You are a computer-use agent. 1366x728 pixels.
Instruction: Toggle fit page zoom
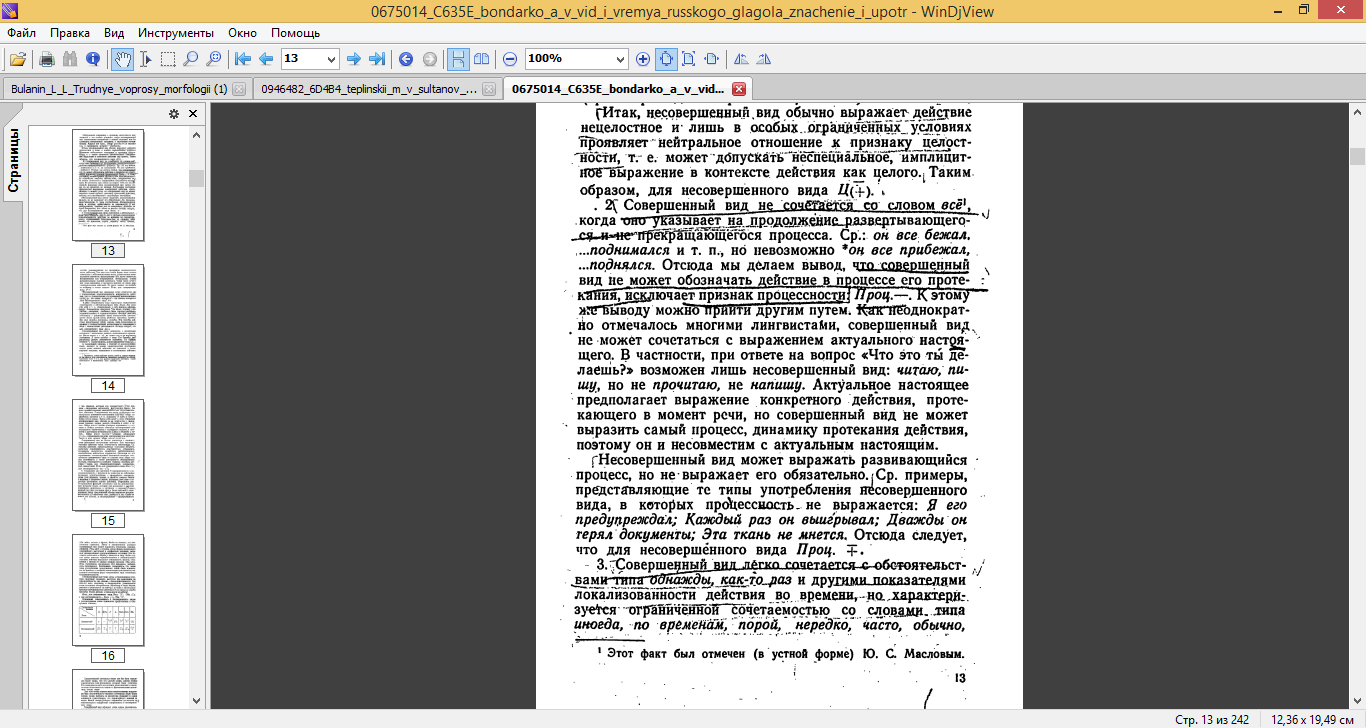(x=689, y=59)
